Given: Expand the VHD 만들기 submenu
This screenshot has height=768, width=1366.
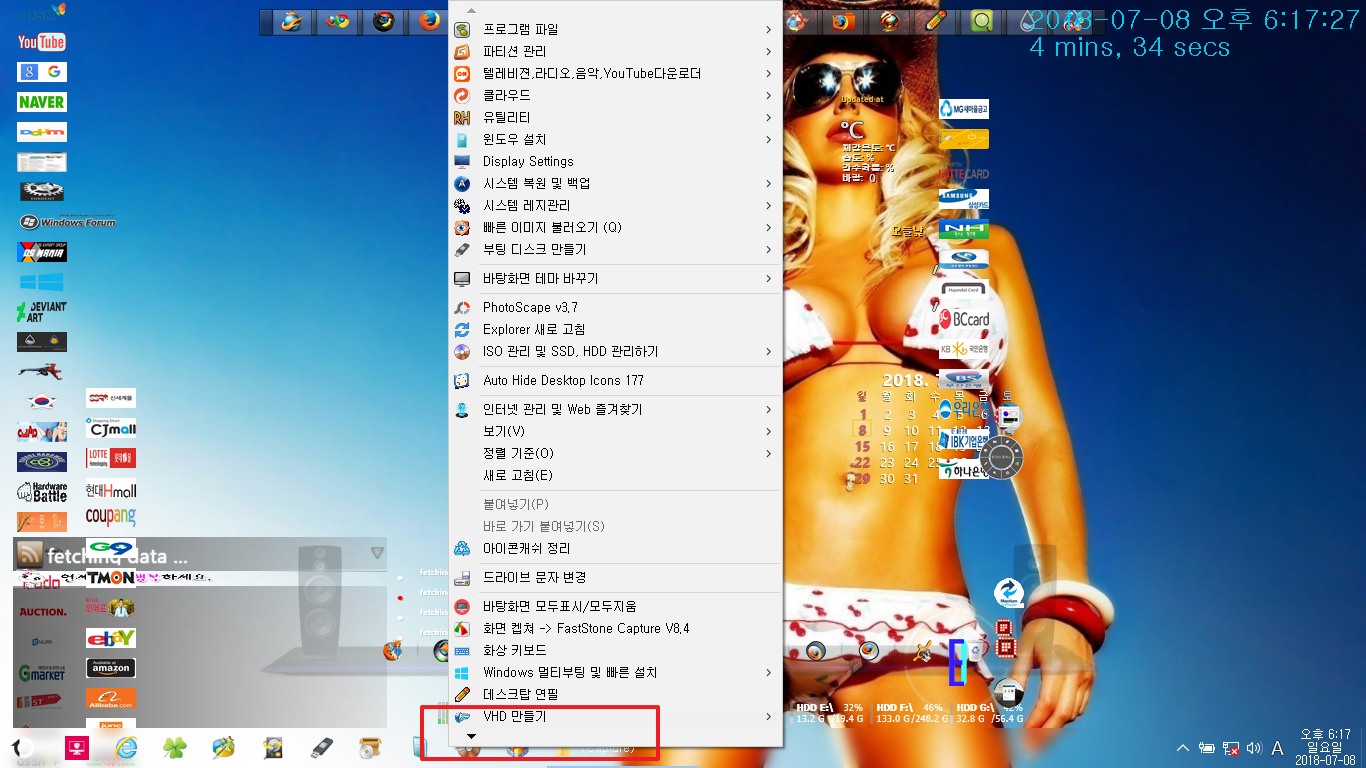Looking at the screenshot, I should click(615, 716).
